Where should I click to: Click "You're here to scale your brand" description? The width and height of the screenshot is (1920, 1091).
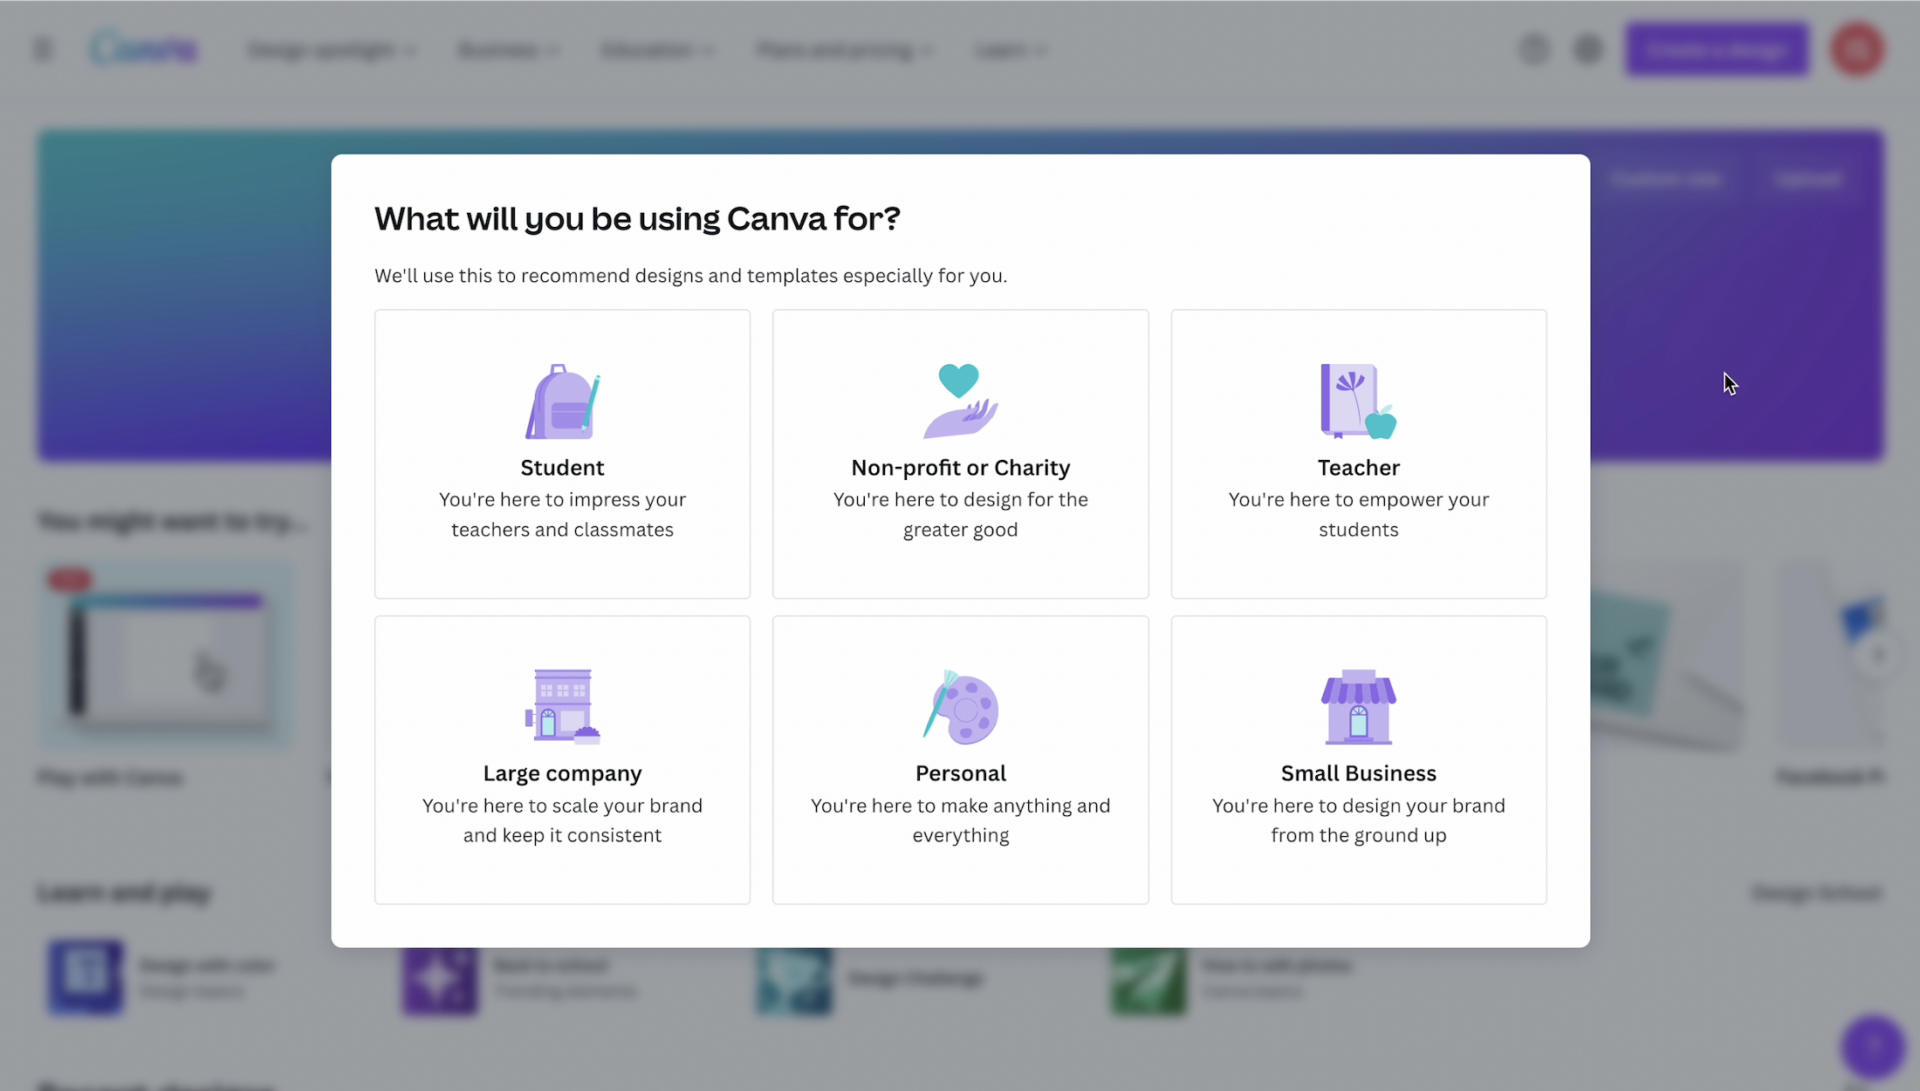point(562,820)
